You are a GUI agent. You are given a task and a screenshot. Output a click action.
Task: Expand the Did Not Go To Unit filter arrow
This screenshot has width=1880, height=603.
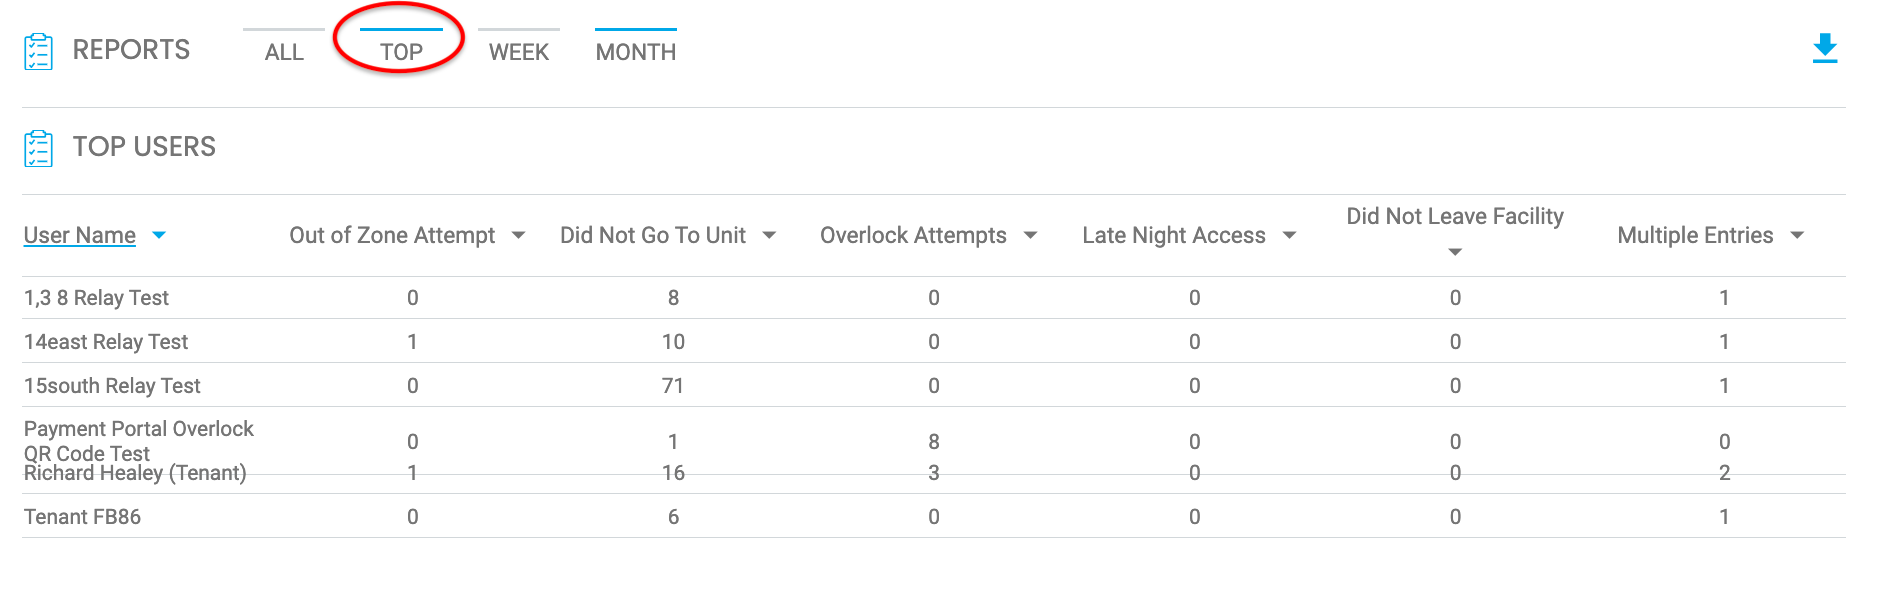pyautogui.click(x=769, y=236)
